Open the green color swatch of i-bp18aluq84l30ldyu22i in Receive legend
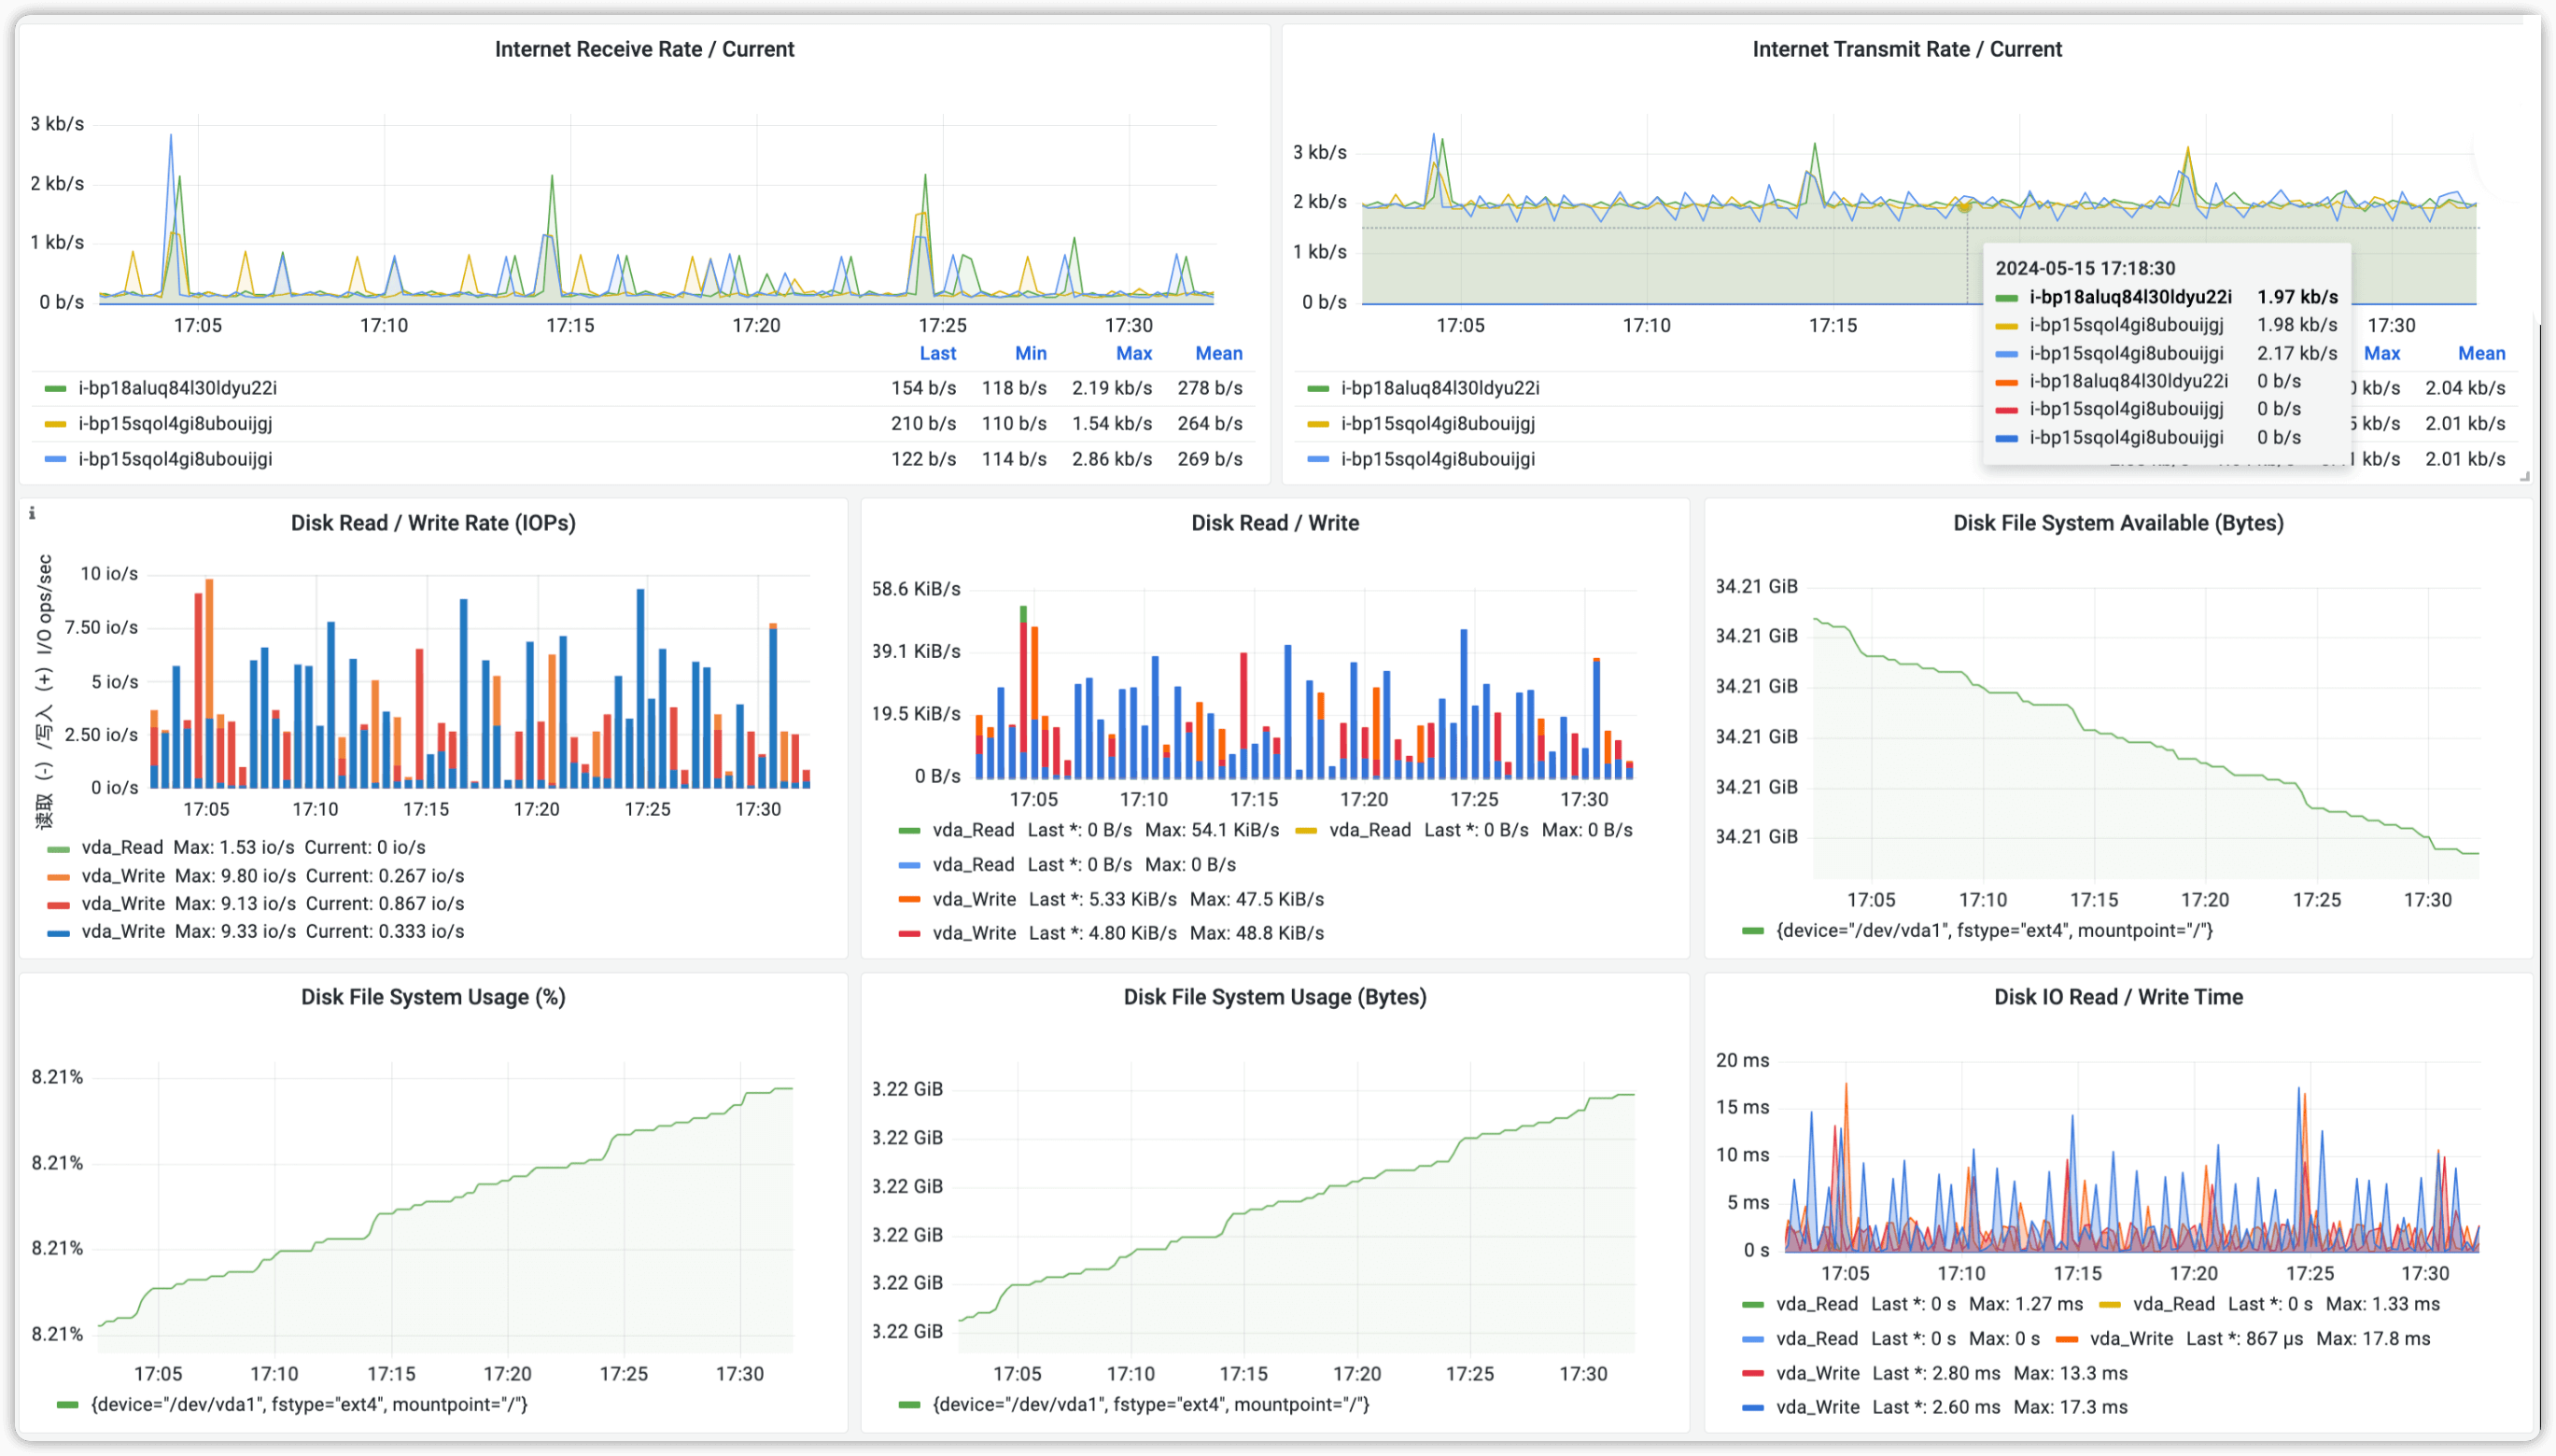The height and width of the screenshot is (1456, 2556). [x=55, y=389]
